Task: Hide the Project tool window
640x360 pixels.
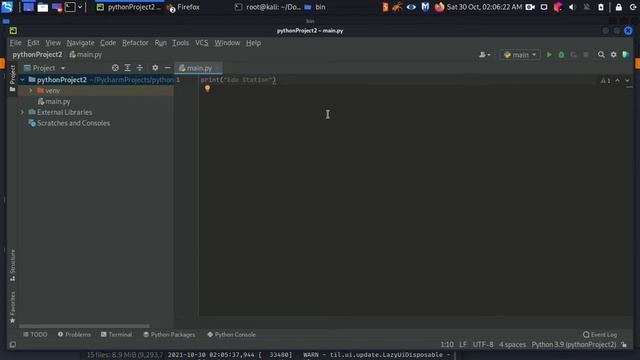Action: 167,68
